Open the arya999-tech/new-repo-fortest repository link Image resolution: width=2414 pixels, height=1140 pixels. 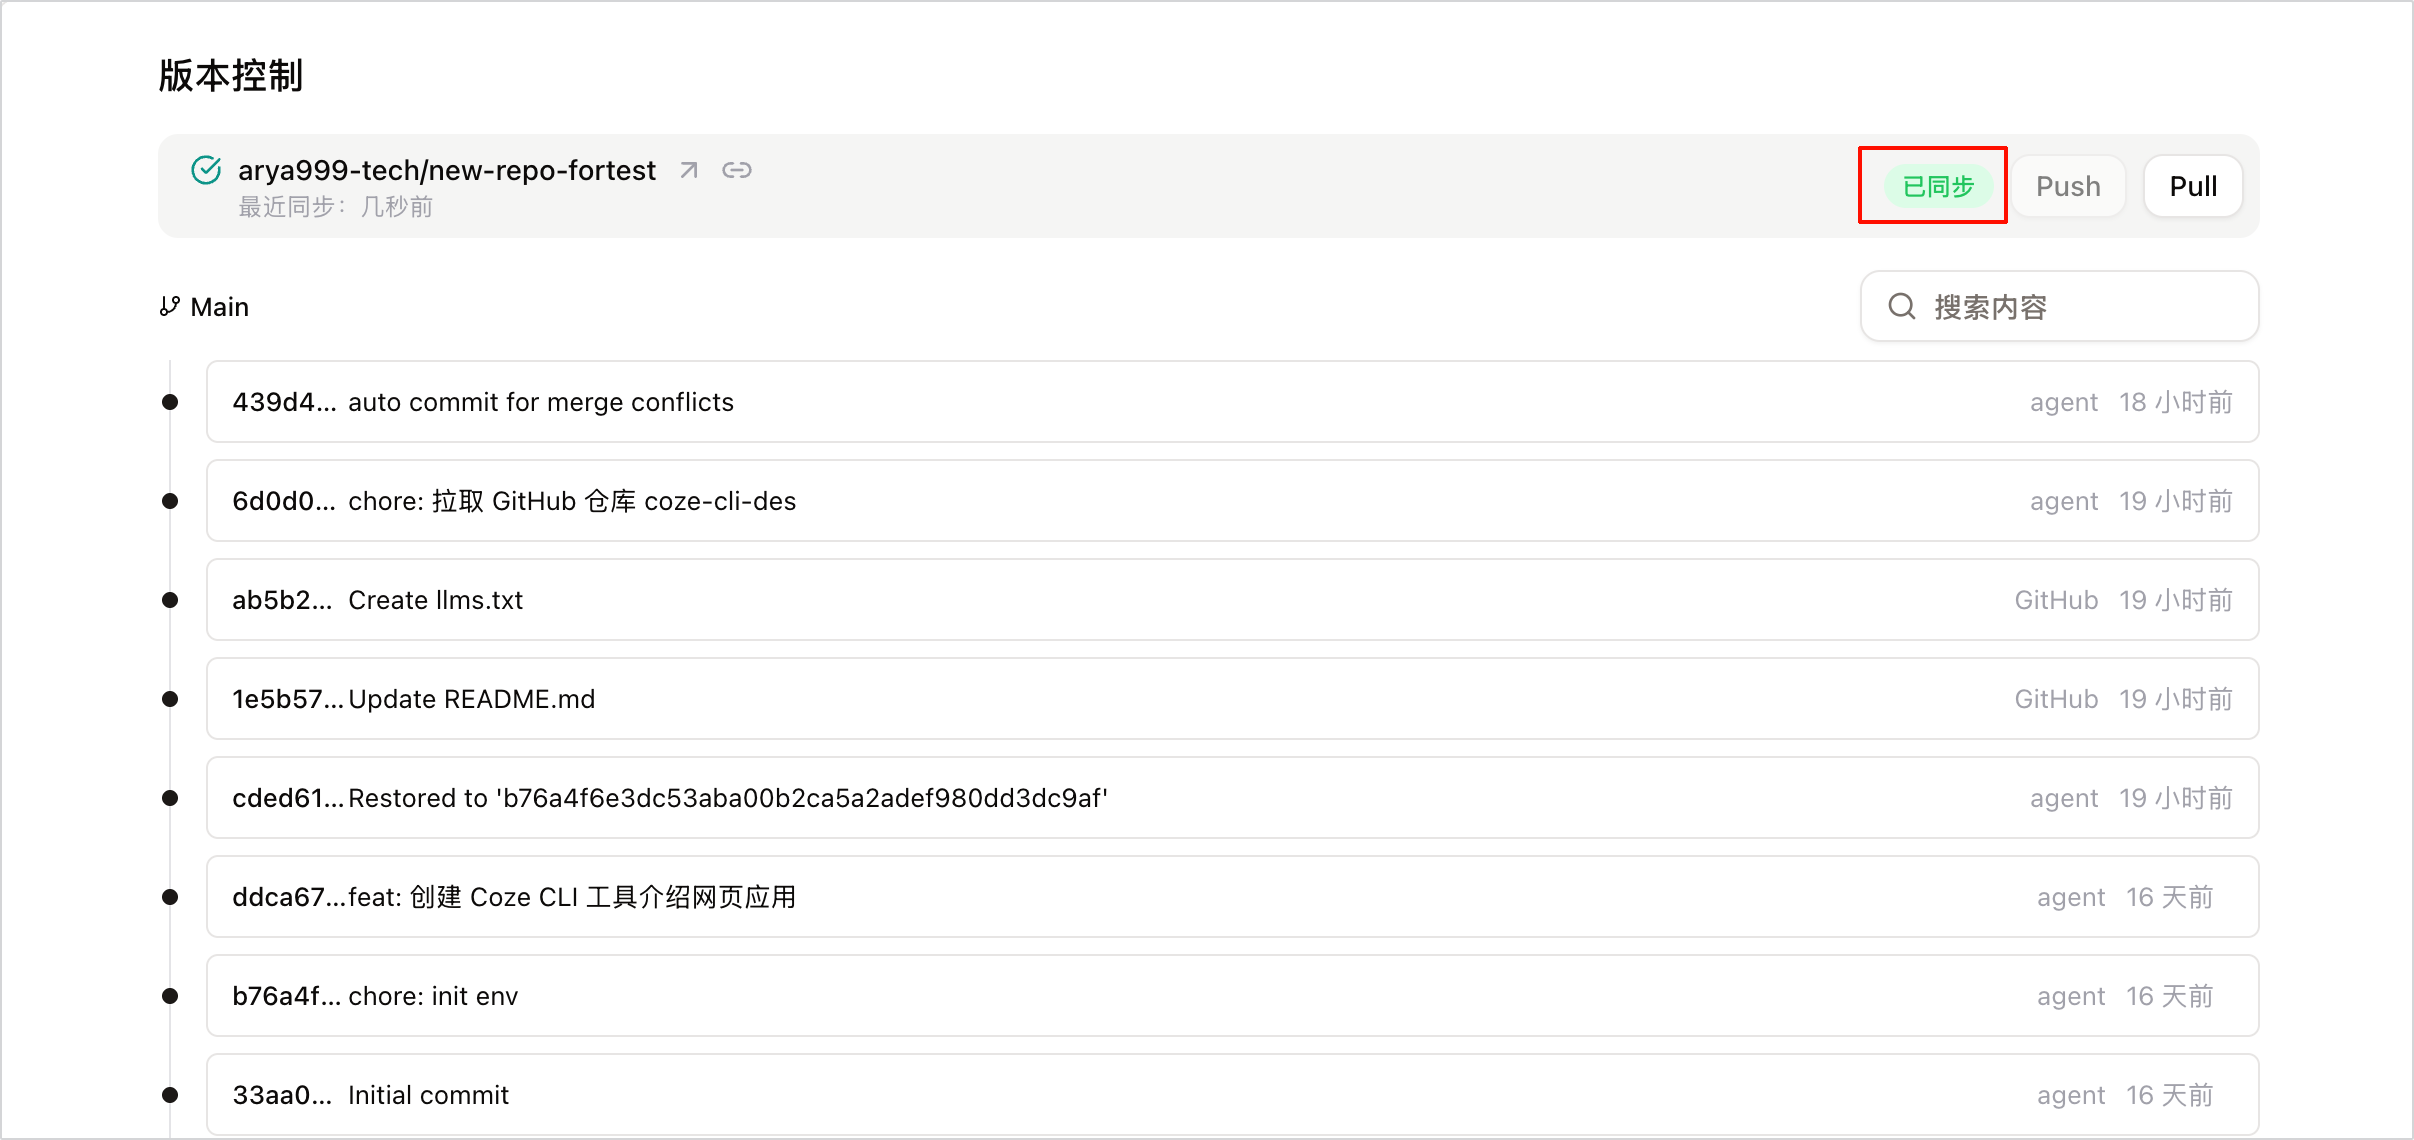pos(447,170)
